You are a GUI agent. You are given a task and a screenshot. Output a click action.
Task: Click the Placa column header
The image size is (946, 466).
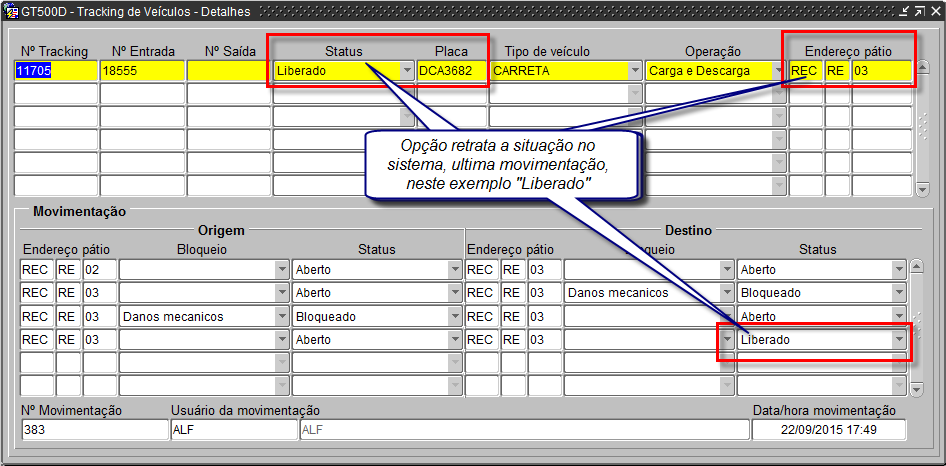pyautogui.click(x=451, y=51)
